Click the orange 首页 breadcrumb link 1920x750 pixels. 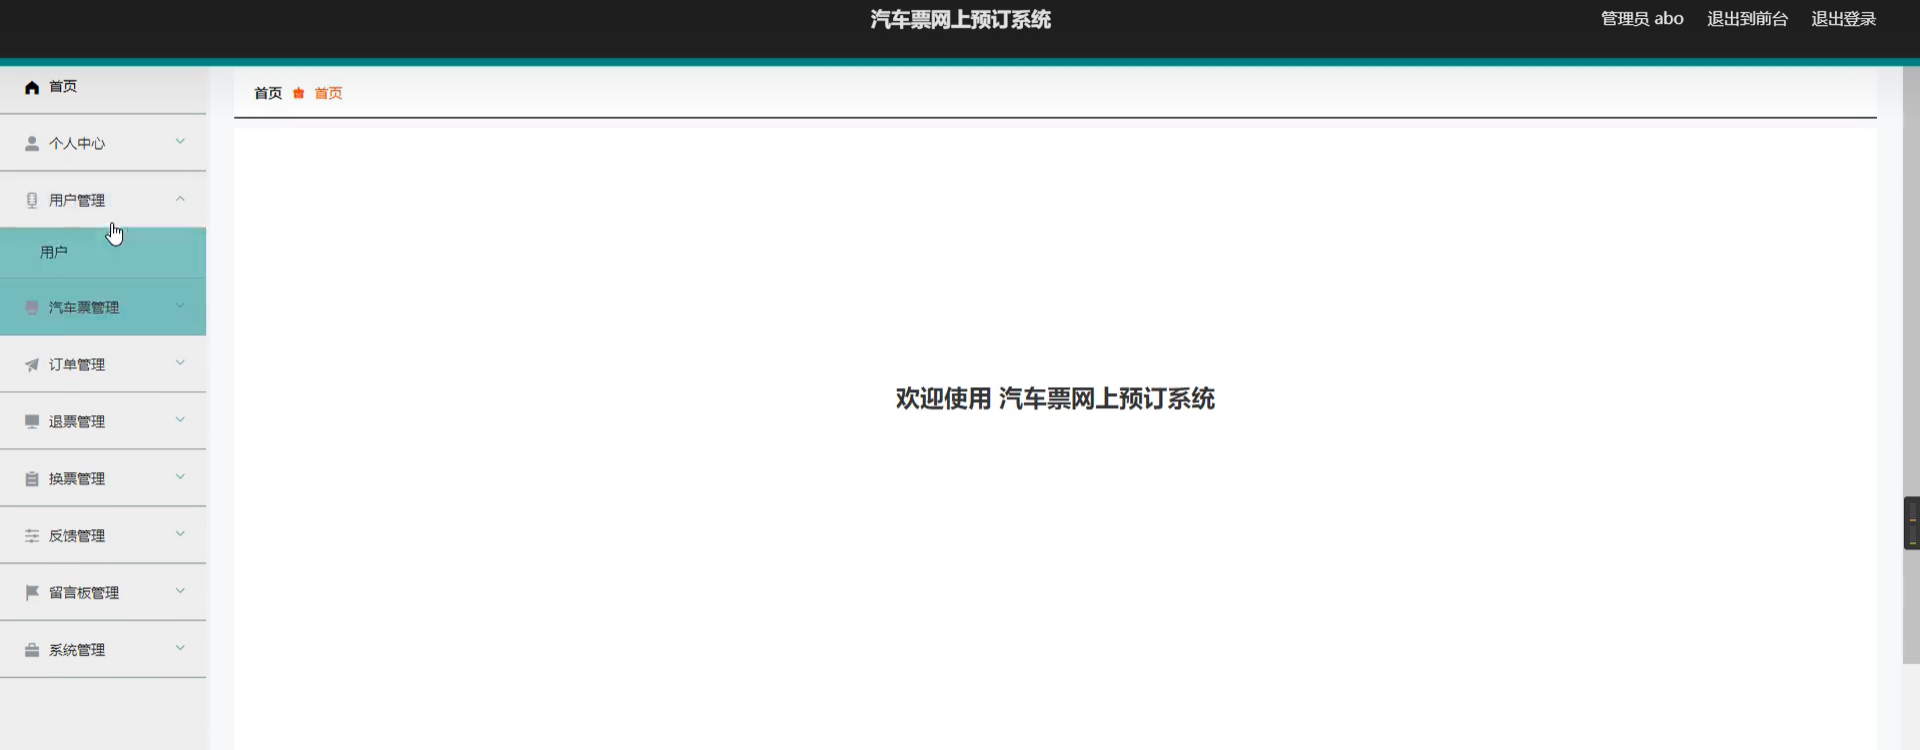point(328,93)
